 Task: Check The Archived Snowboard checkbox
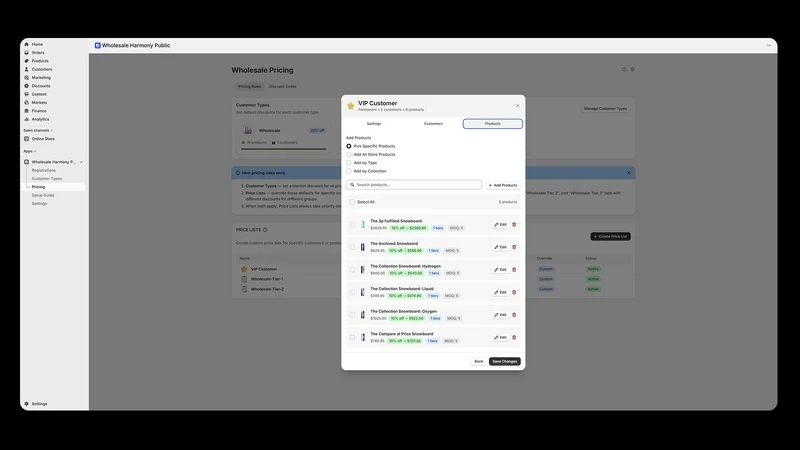pos(353,247)
